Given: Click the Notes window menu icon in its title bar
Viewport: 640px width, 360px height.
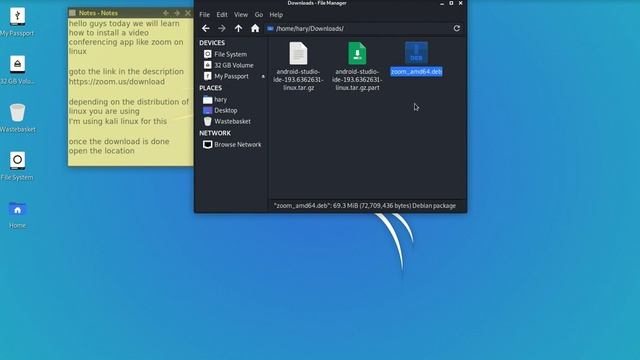Looking at the screenshot, I should pos(72,13).
